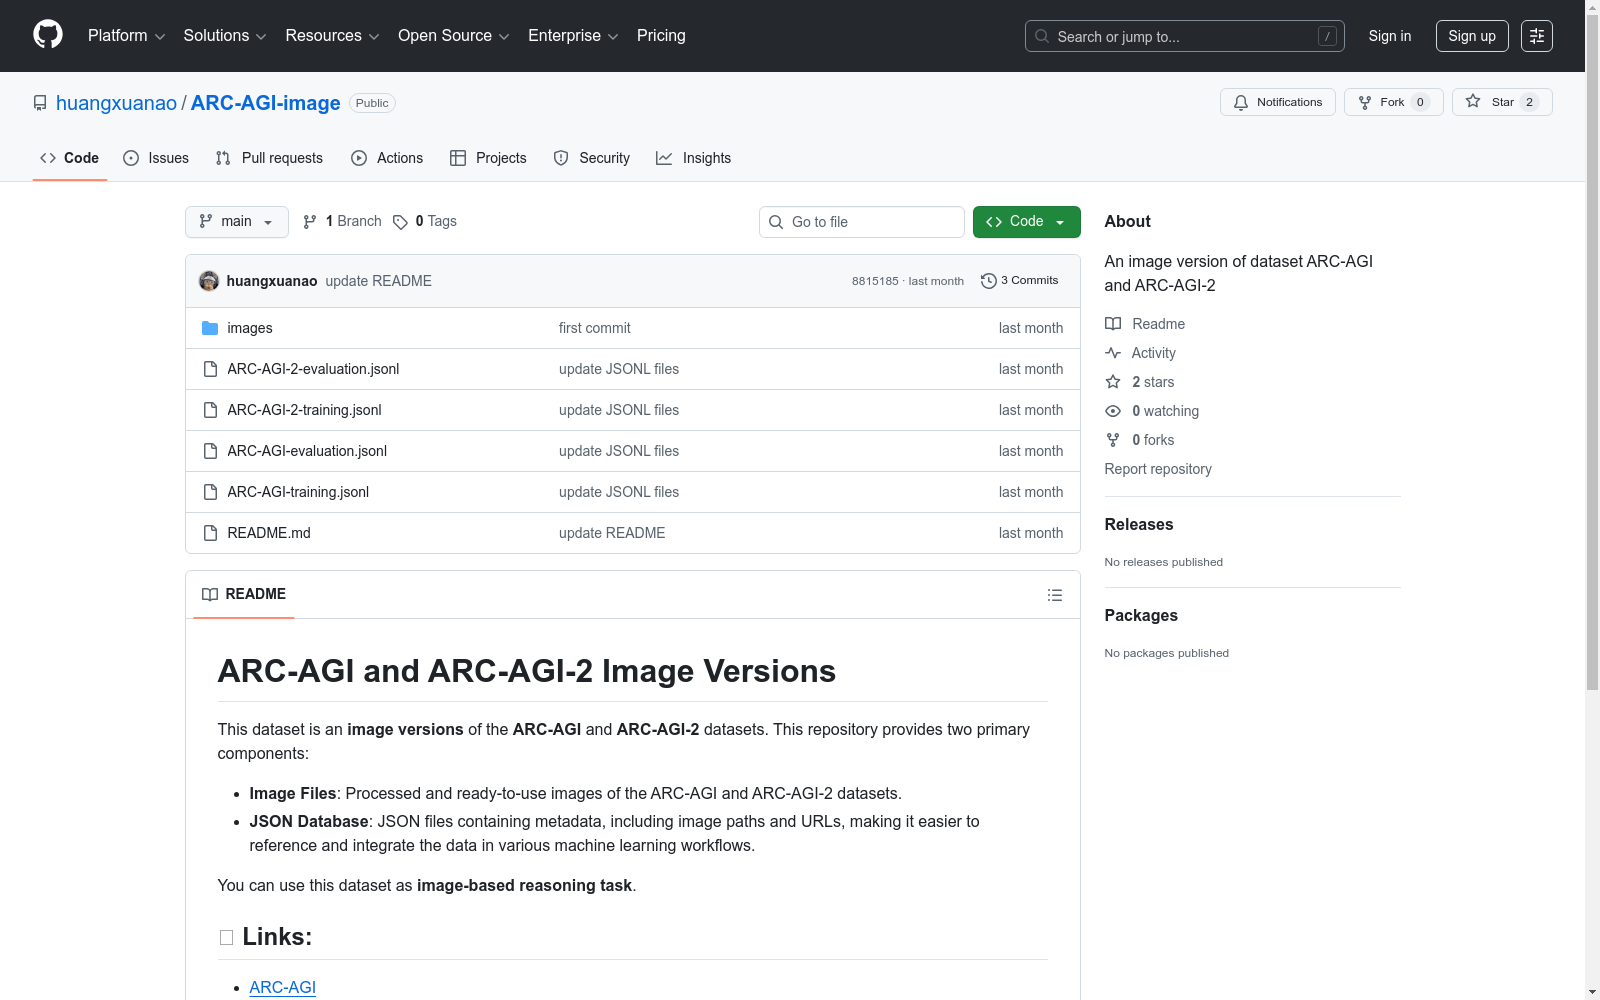Click the book icon beside Readme
The height and width of the screenshot is (1000, 1600).
pyautogui.click(x=1113, y=324)
